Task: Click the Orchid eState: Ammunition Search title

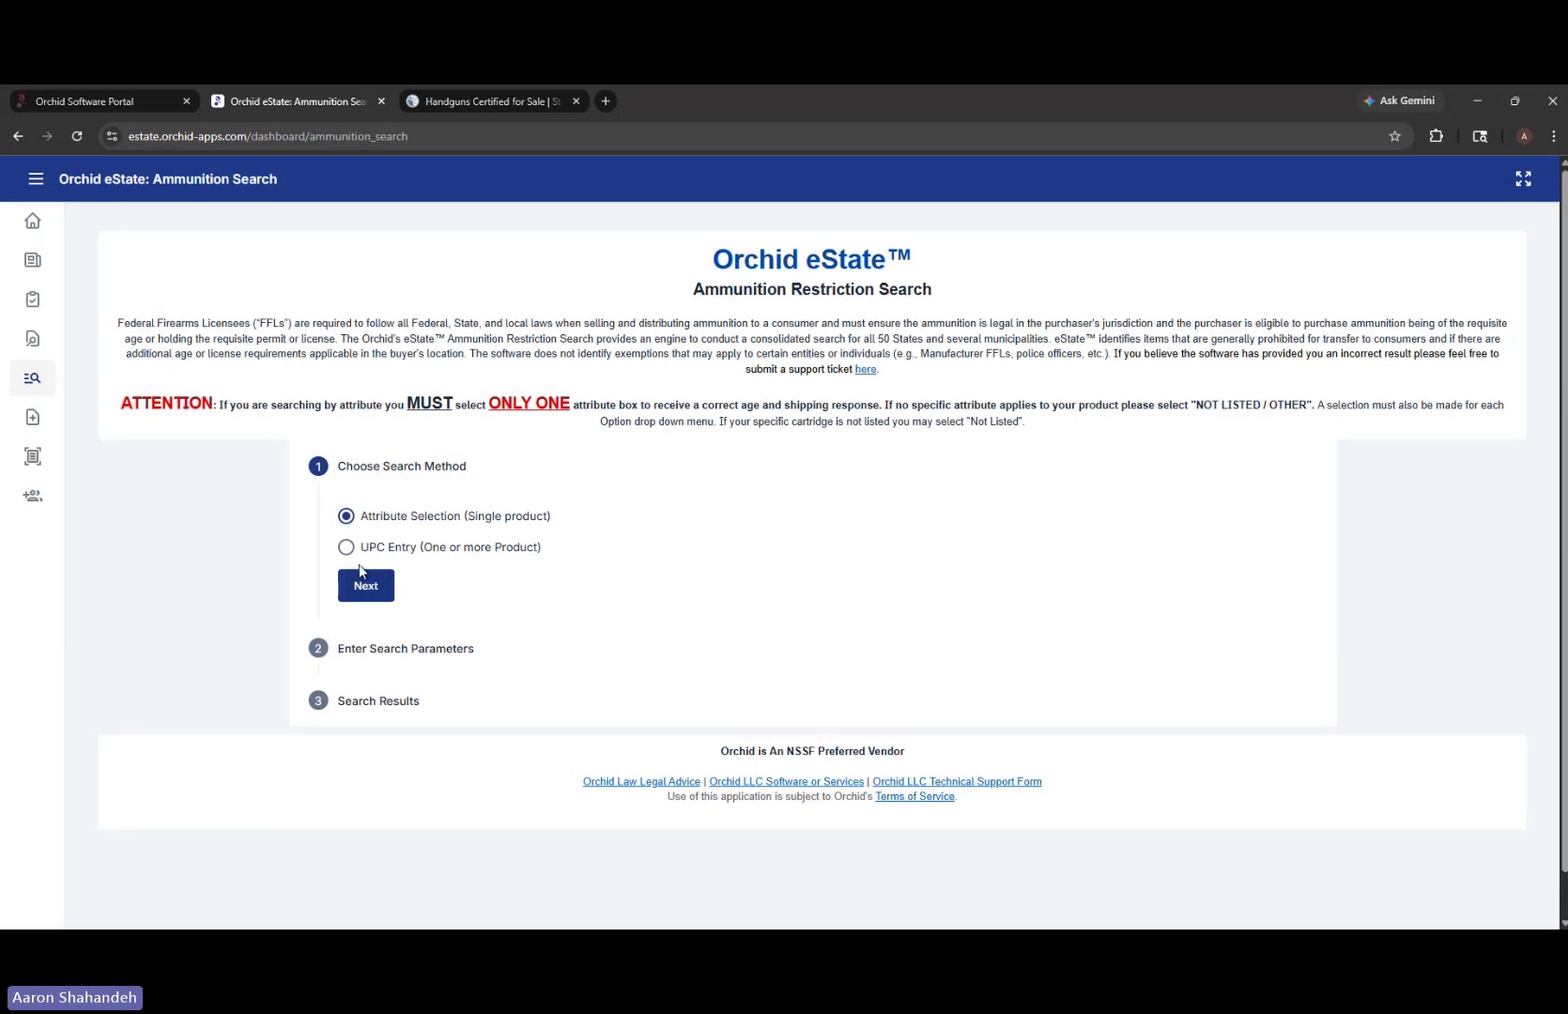Action: tap(168, 179)
